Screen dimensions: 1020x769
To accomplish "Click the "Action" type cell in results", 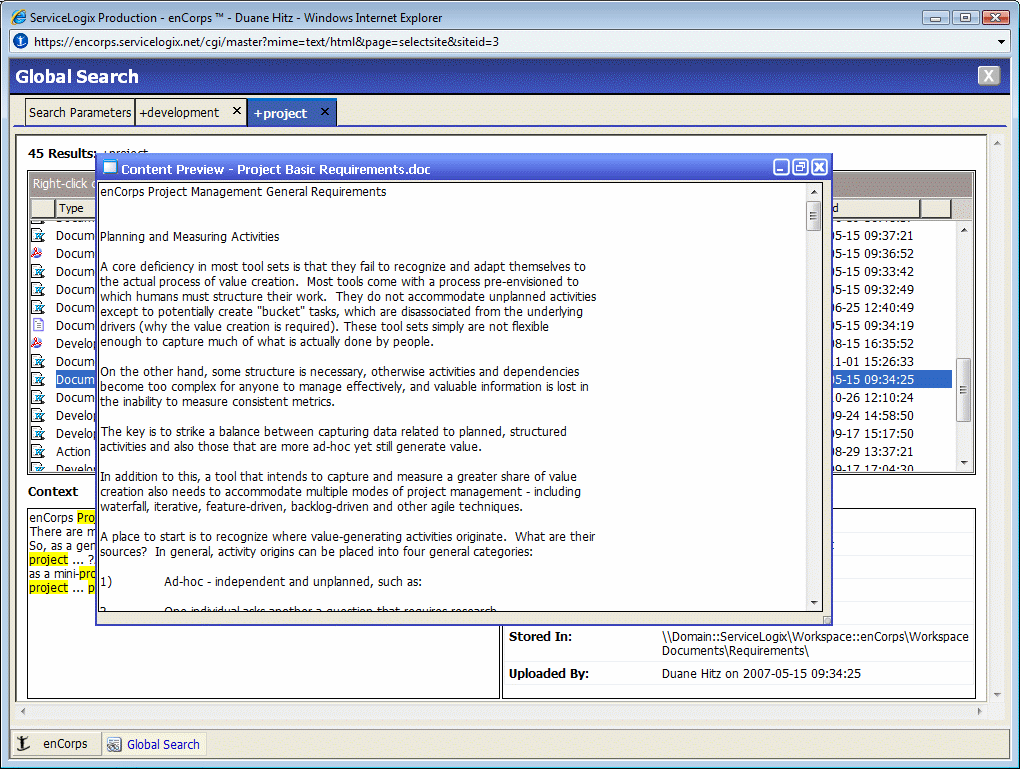I will 73,452.
